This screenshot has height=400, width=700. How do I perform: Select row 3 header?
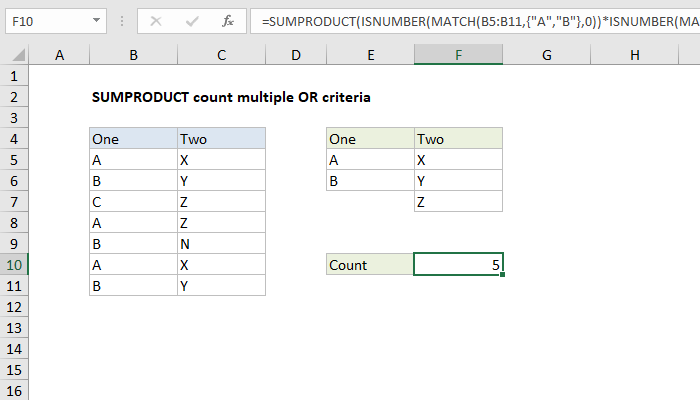(x=14, y=118)
